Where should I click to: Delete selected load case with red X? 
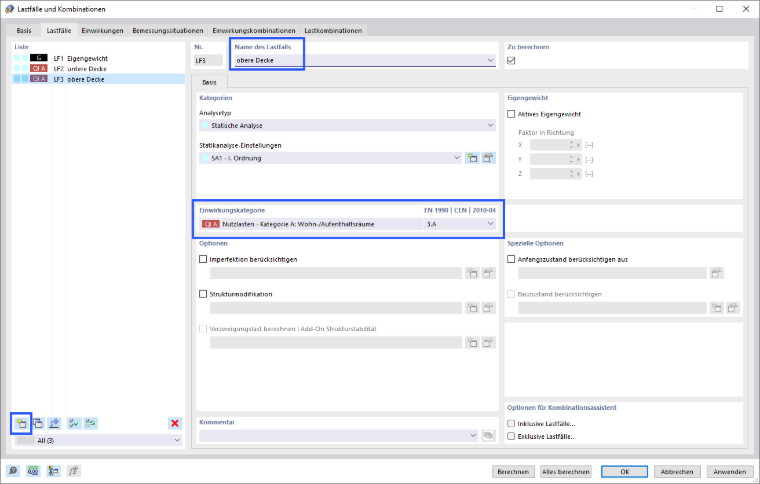(175, 423)
